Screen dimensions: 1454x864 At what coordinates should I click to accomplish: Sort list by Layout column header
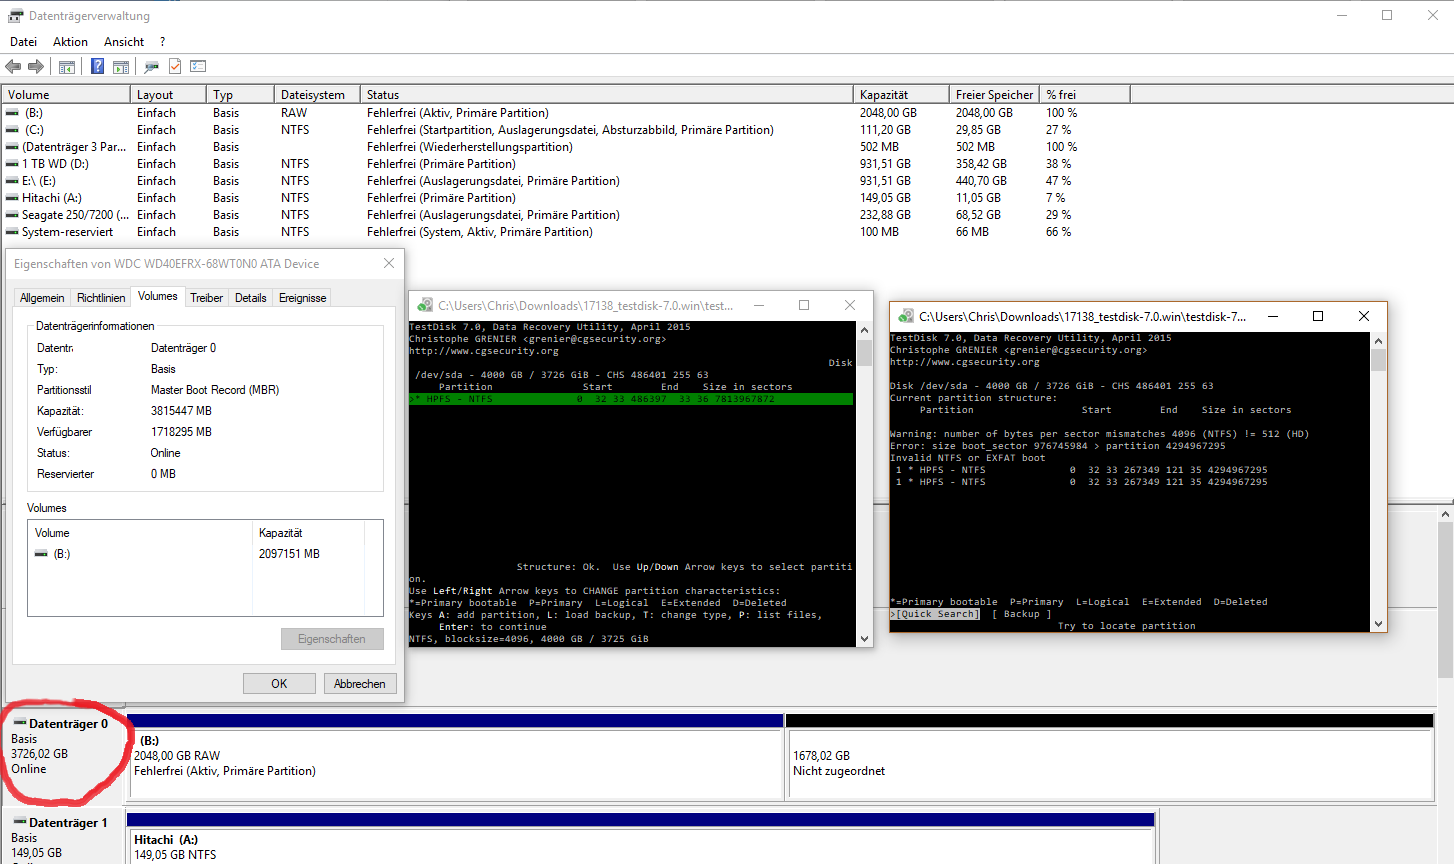(168, 95)
